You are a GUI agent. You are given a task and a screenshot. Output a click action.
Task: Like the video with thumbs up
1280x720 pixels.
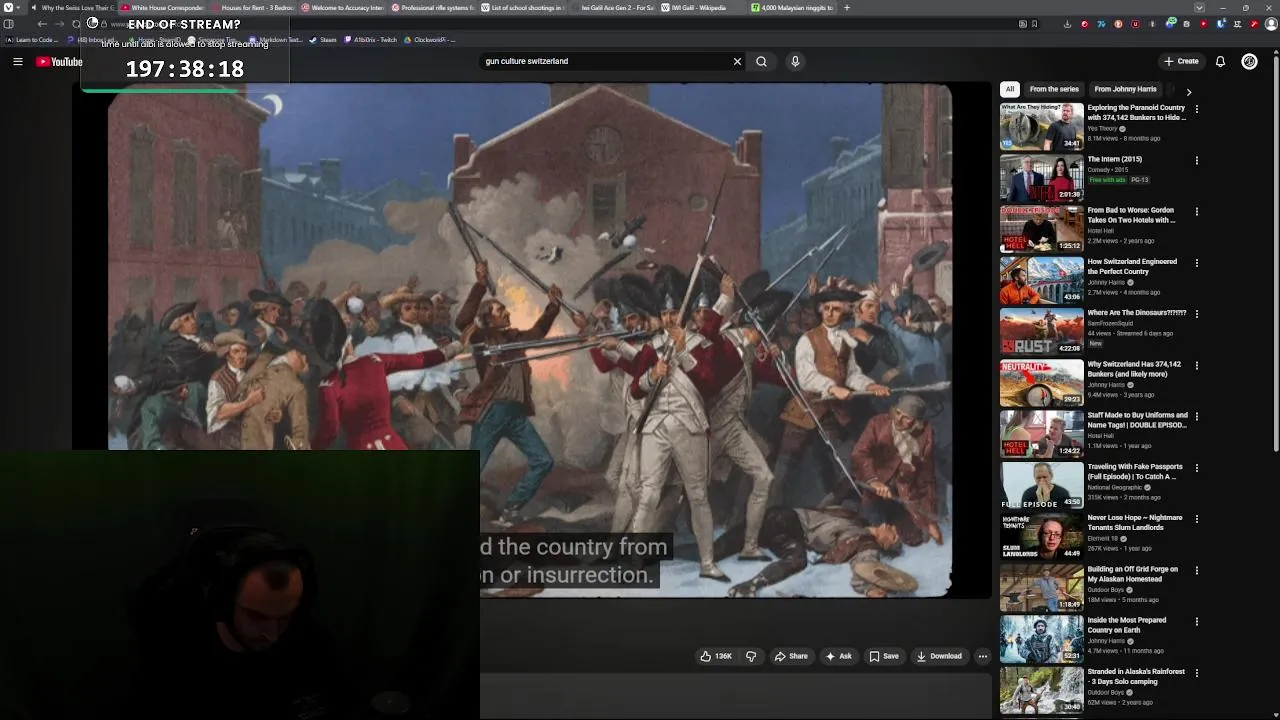(716, 656)
